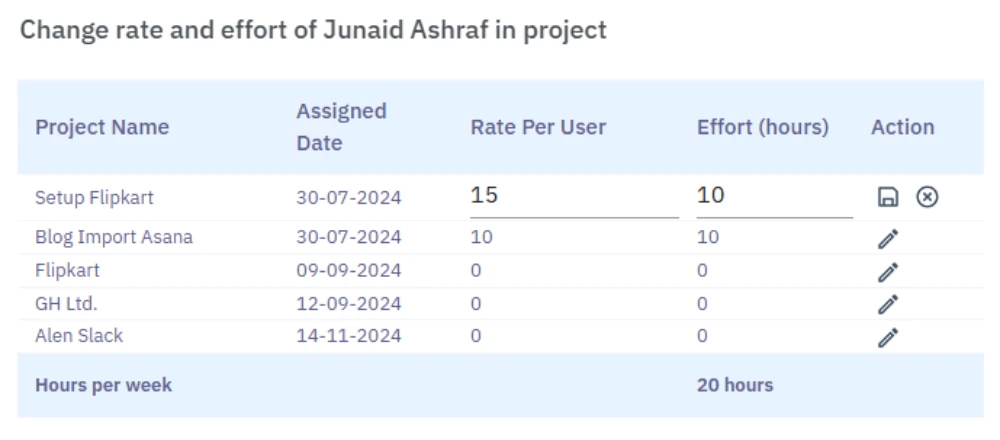Focus the Effort hours input field
Screen dimensions: 1000x440
[775, 197]
